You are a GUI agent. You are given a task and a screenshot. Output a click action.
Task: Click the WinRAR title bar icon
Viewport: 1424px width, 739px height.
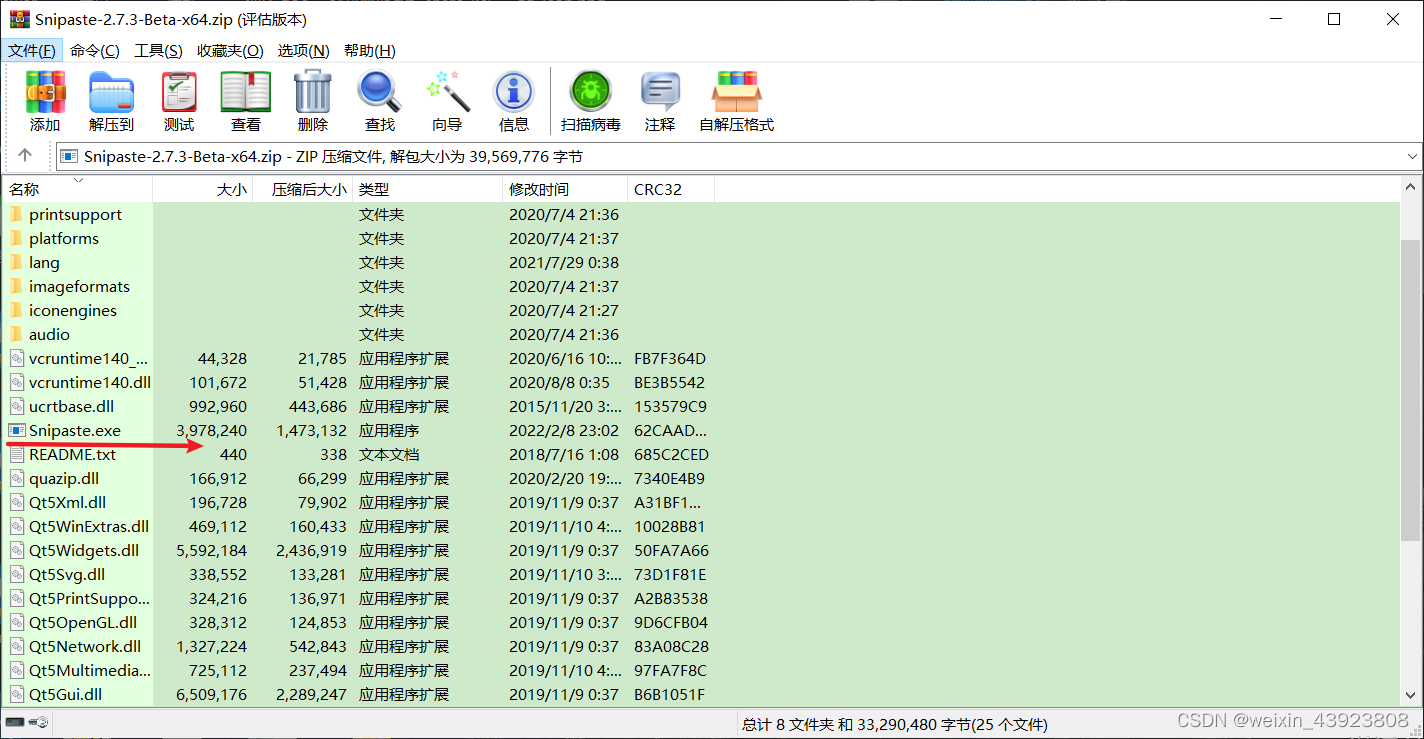pyautogui.click(x=19, y=19)
